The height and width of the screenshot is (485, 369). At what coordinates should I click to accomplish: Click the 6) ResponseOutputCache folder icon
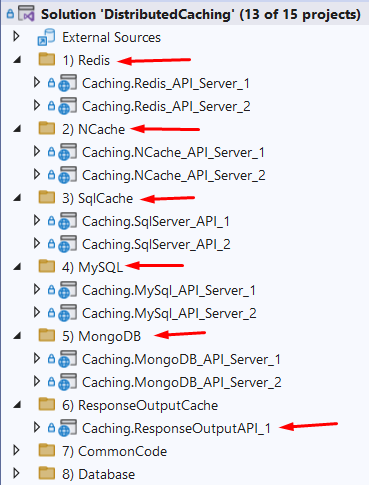pyautogui.click(x=47, y=405)
